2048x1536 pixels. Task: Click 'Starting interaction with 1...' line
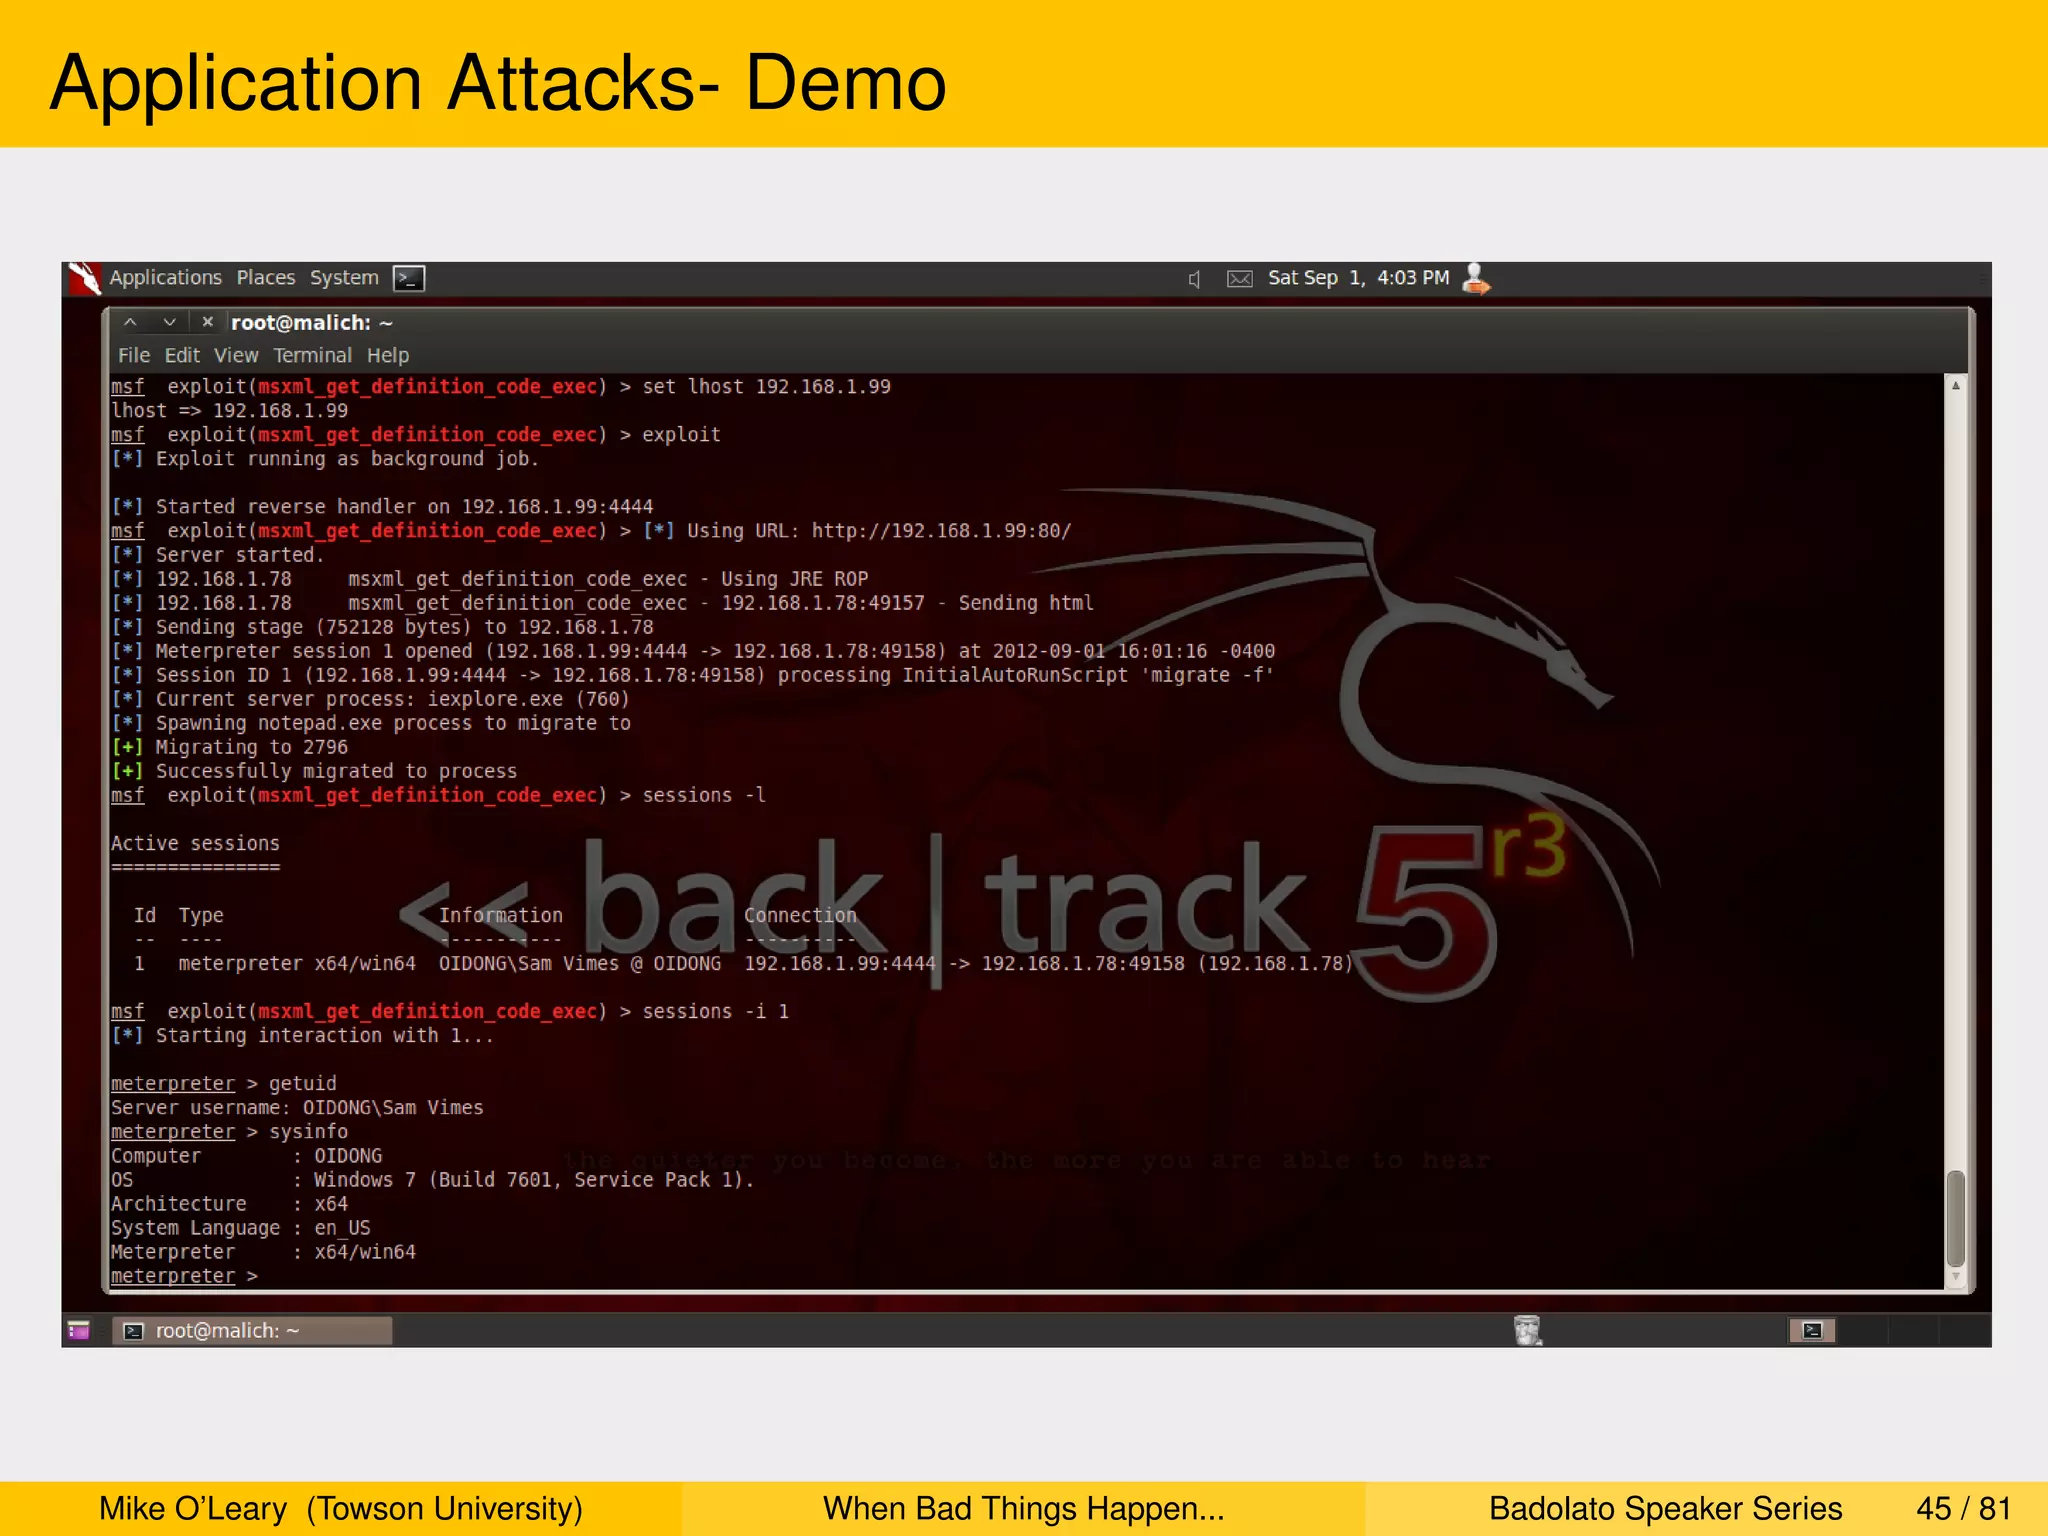coord(302,1035)
